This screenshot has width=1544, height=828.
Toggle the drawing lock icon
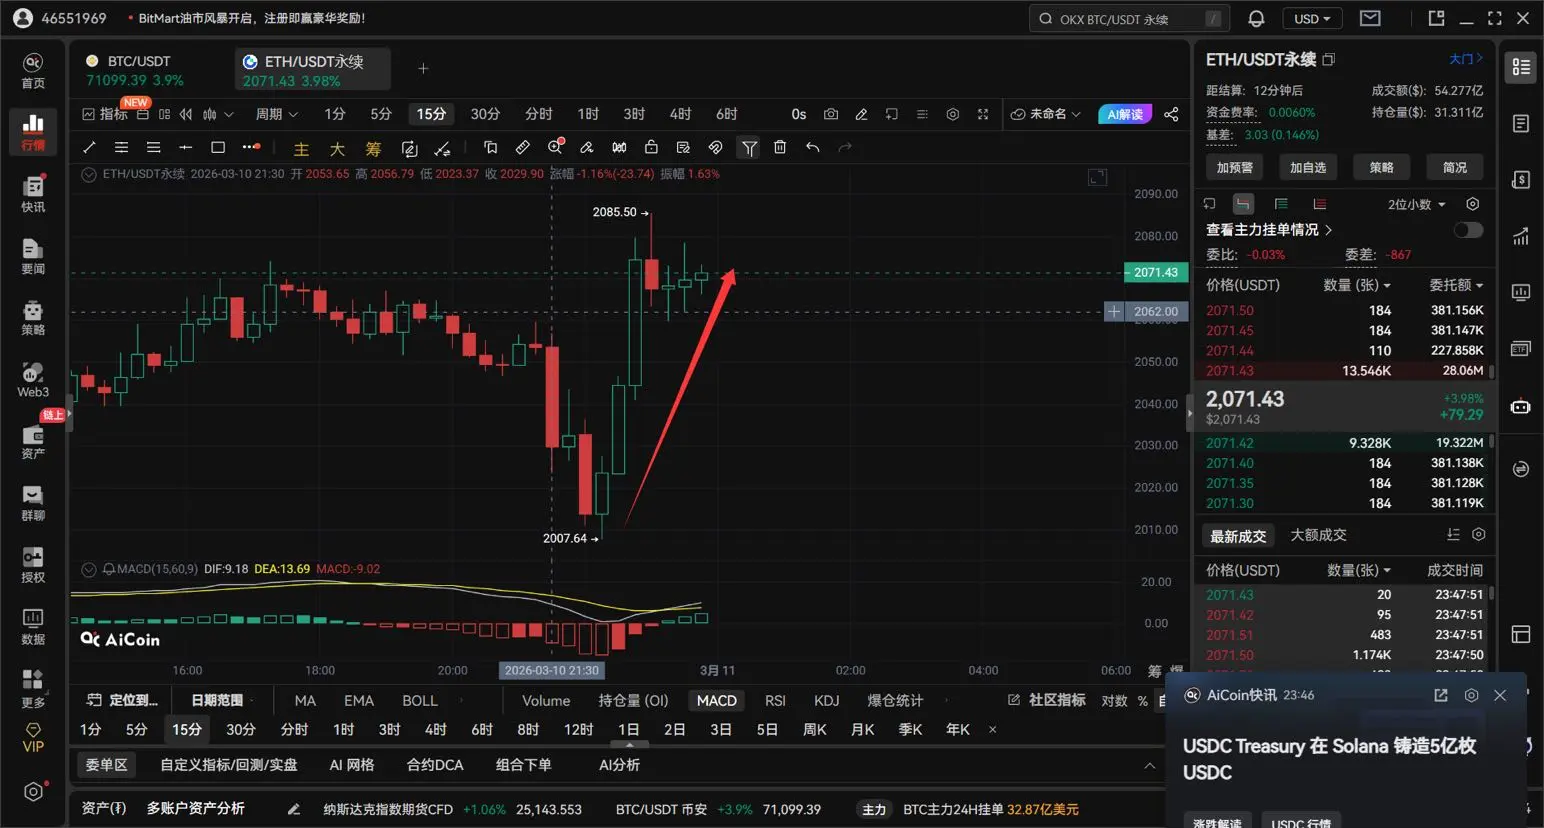tap(651, 147)
